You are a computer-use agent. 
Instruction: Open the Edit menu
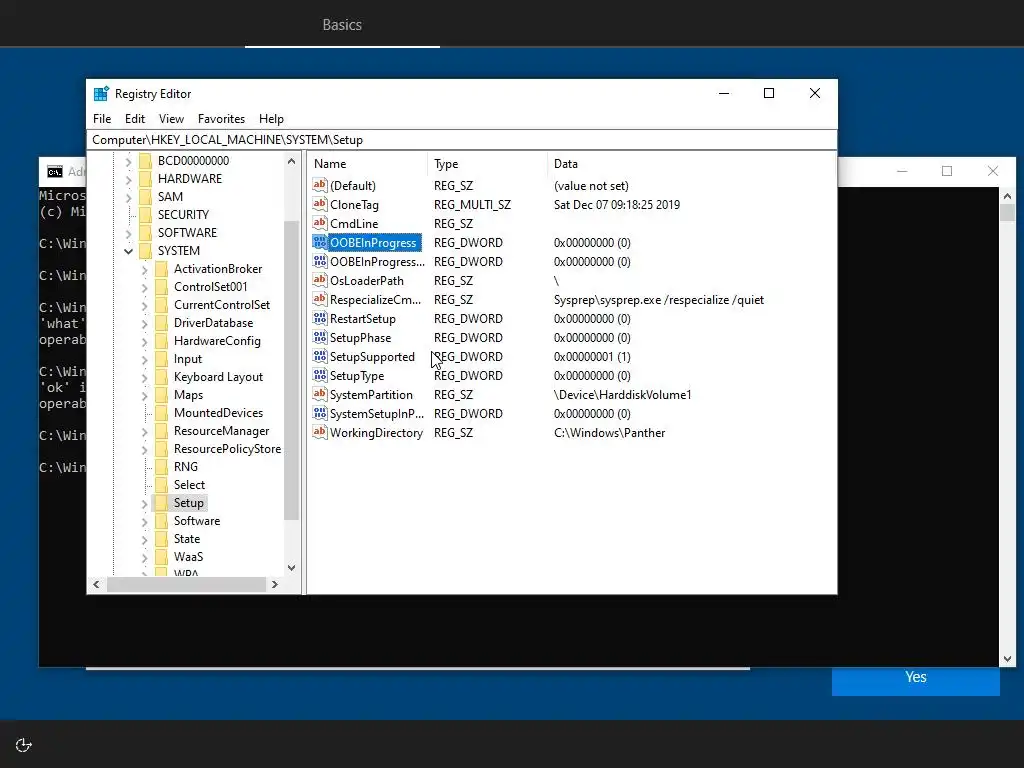[135, 119]
